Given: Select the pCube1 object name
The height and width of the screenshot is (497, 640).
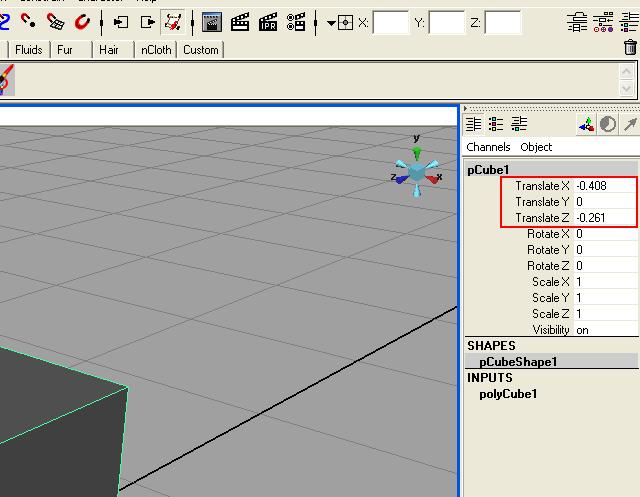Looking at the screenshot, I should 488,170.
